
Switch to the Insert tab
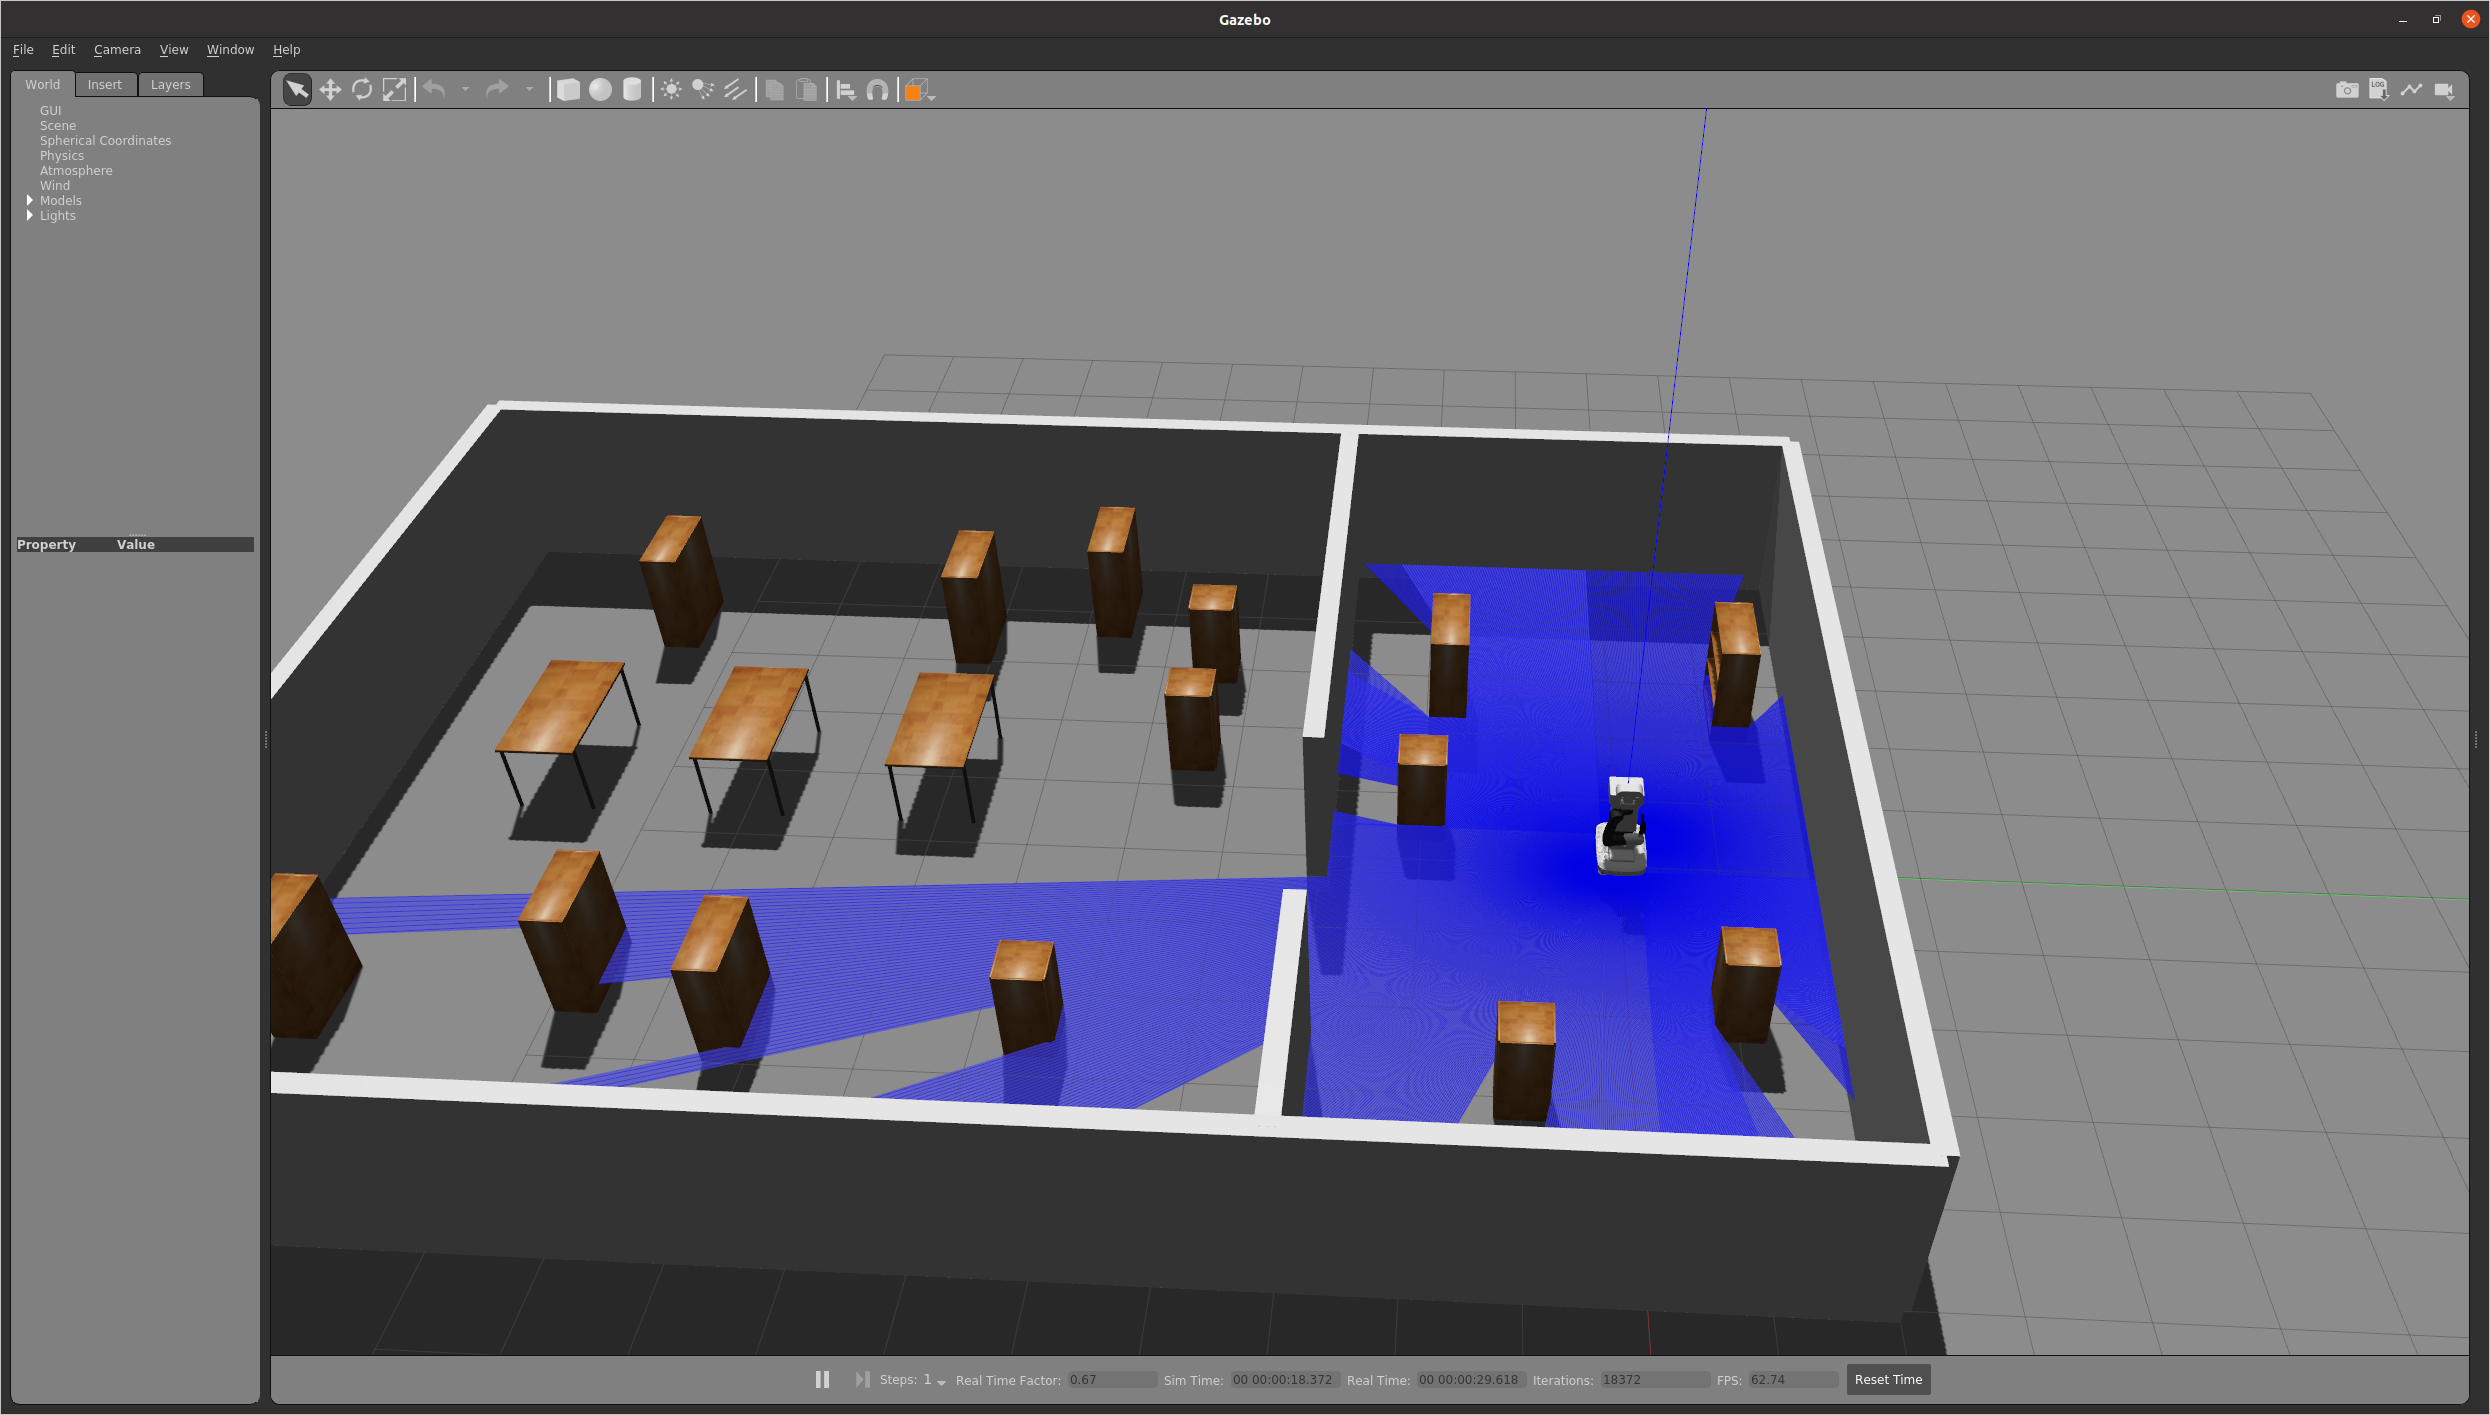(104, 84)
